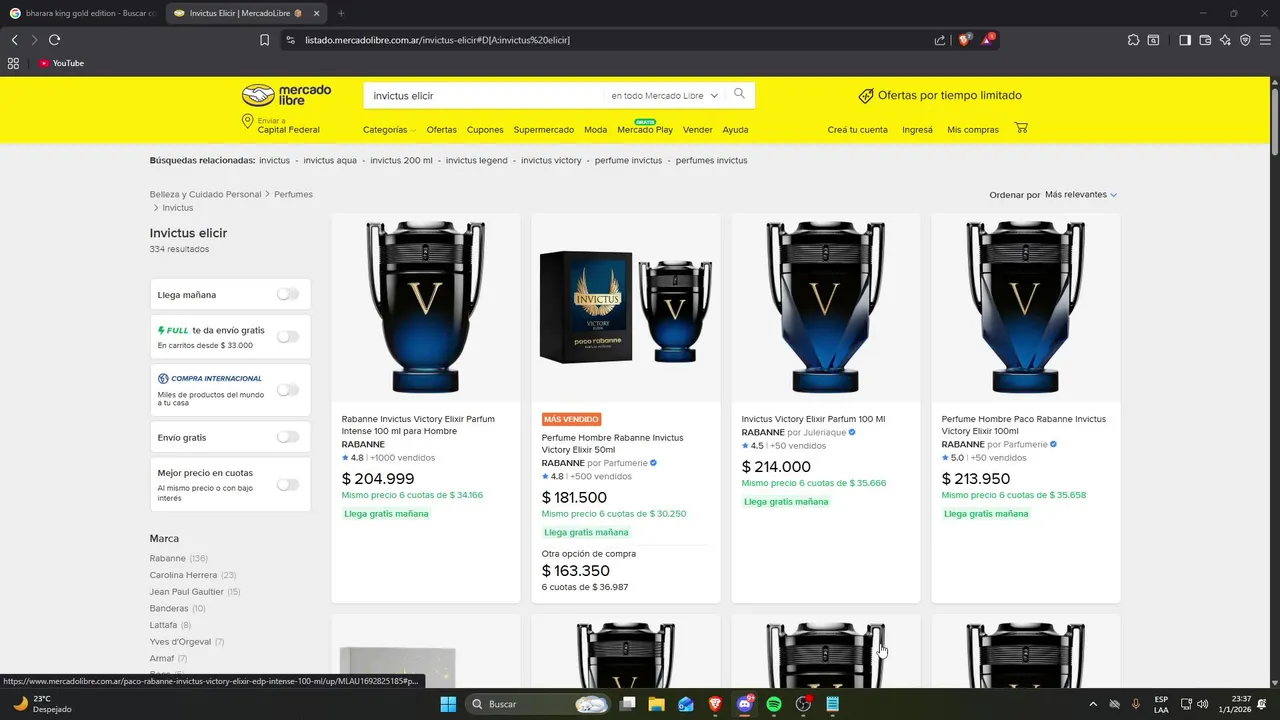The height and width of the screenshot is (720, 1280).
Task: Click the Windows Start button
Action: tap(448, 704)
